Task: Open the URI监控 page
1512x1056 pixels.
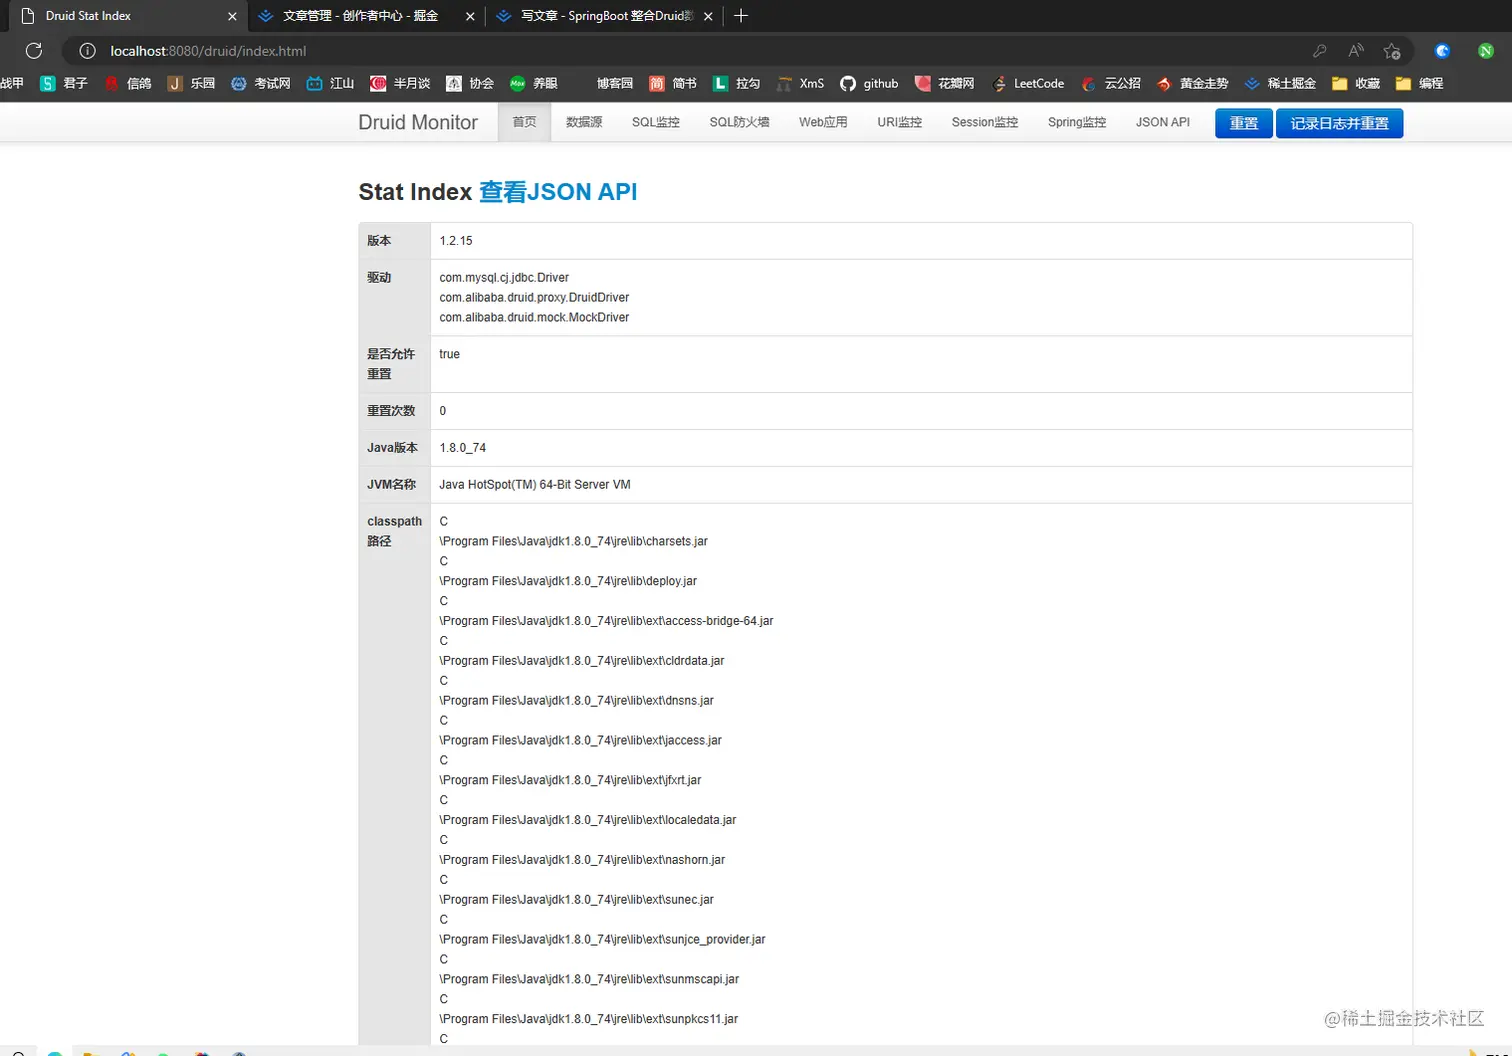Action: 899,122
